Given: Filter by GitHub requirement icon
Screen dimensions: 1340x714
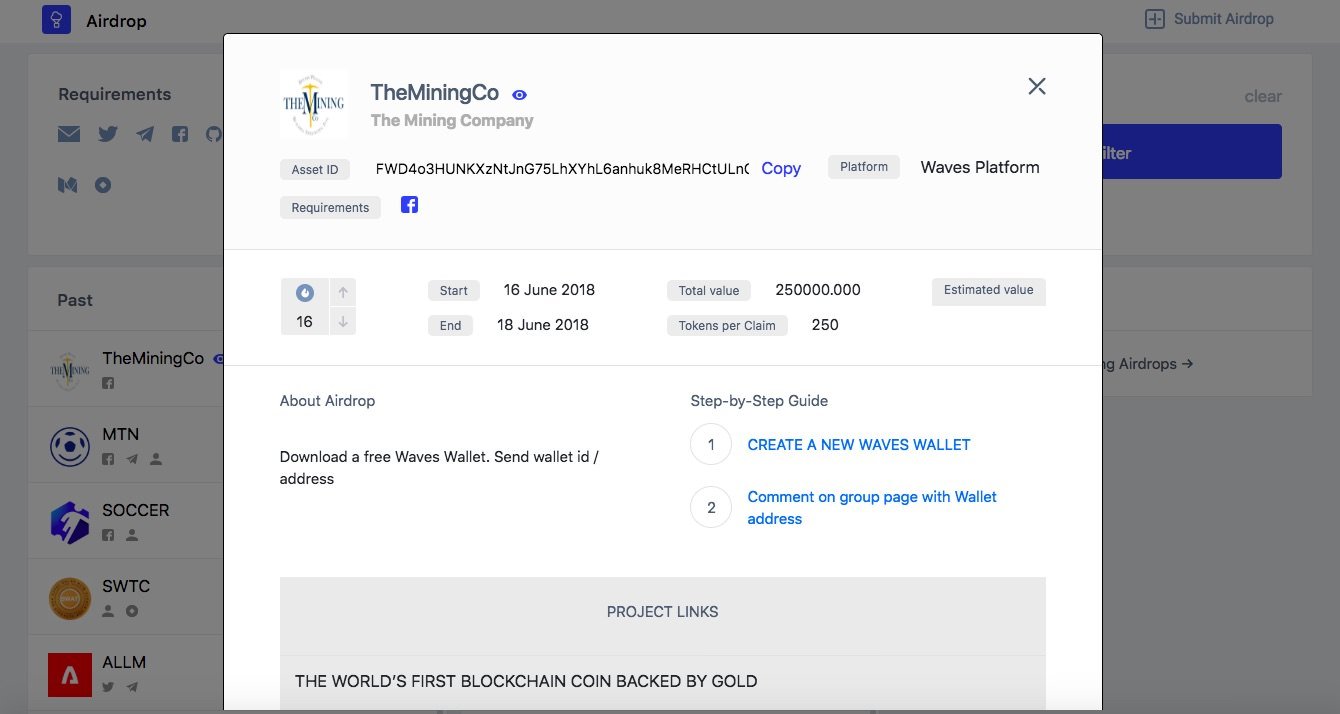Looking at the screenshot, I should click(x=214, y=134).
